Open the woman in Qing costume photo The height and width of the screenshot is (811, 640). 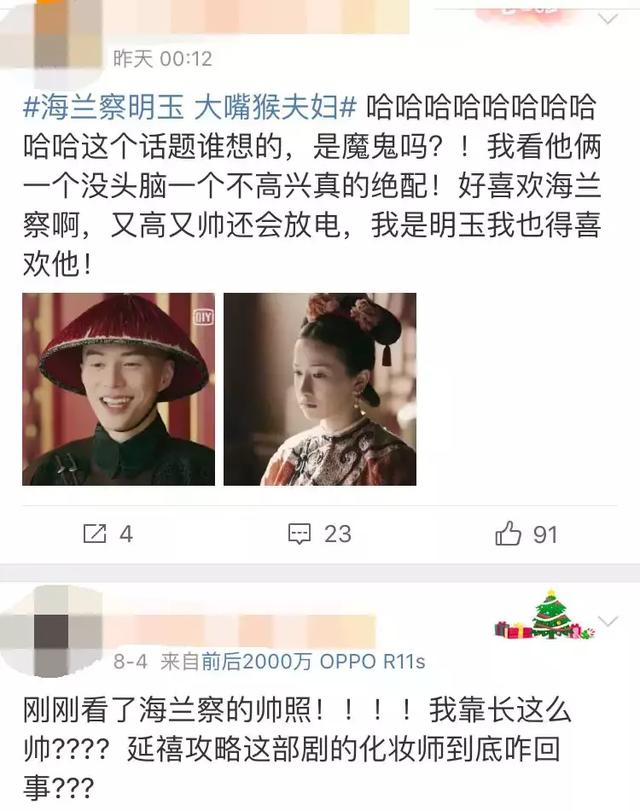click(x=320, y=389)
